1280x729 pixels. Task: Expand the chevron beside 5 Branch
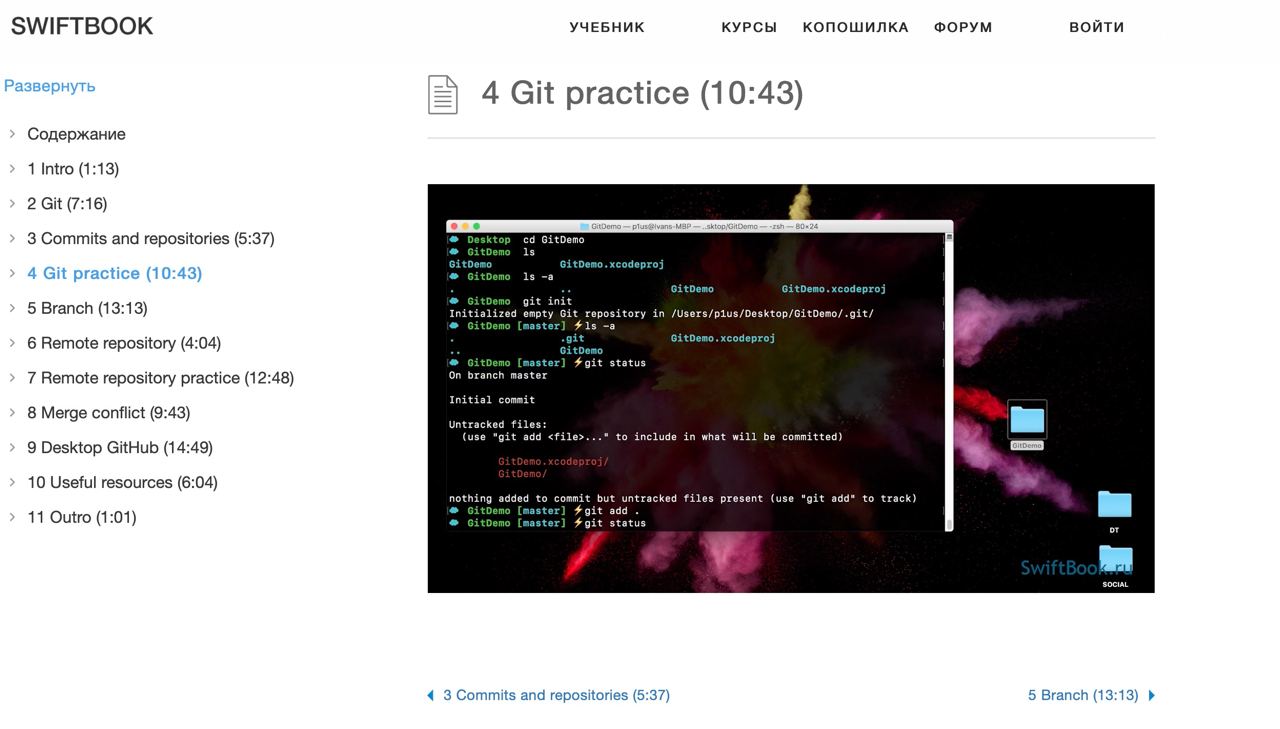pos(12,308)
